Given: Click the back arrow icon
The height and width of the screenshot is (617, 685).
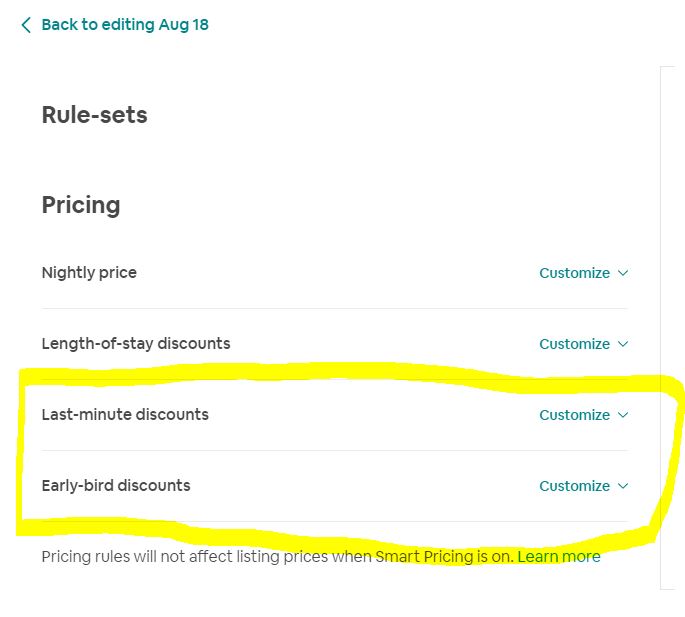Looking at the screenshot, I should (x=25, y=25).
